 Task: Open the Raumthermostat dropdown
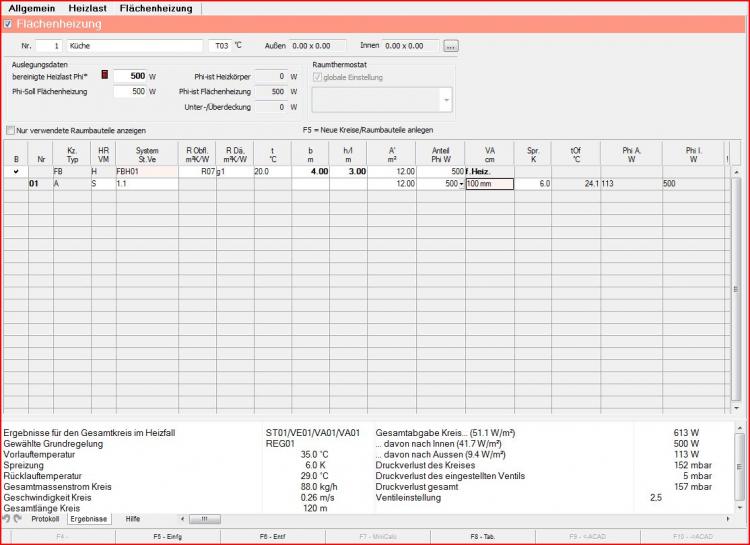pos(446,100)
